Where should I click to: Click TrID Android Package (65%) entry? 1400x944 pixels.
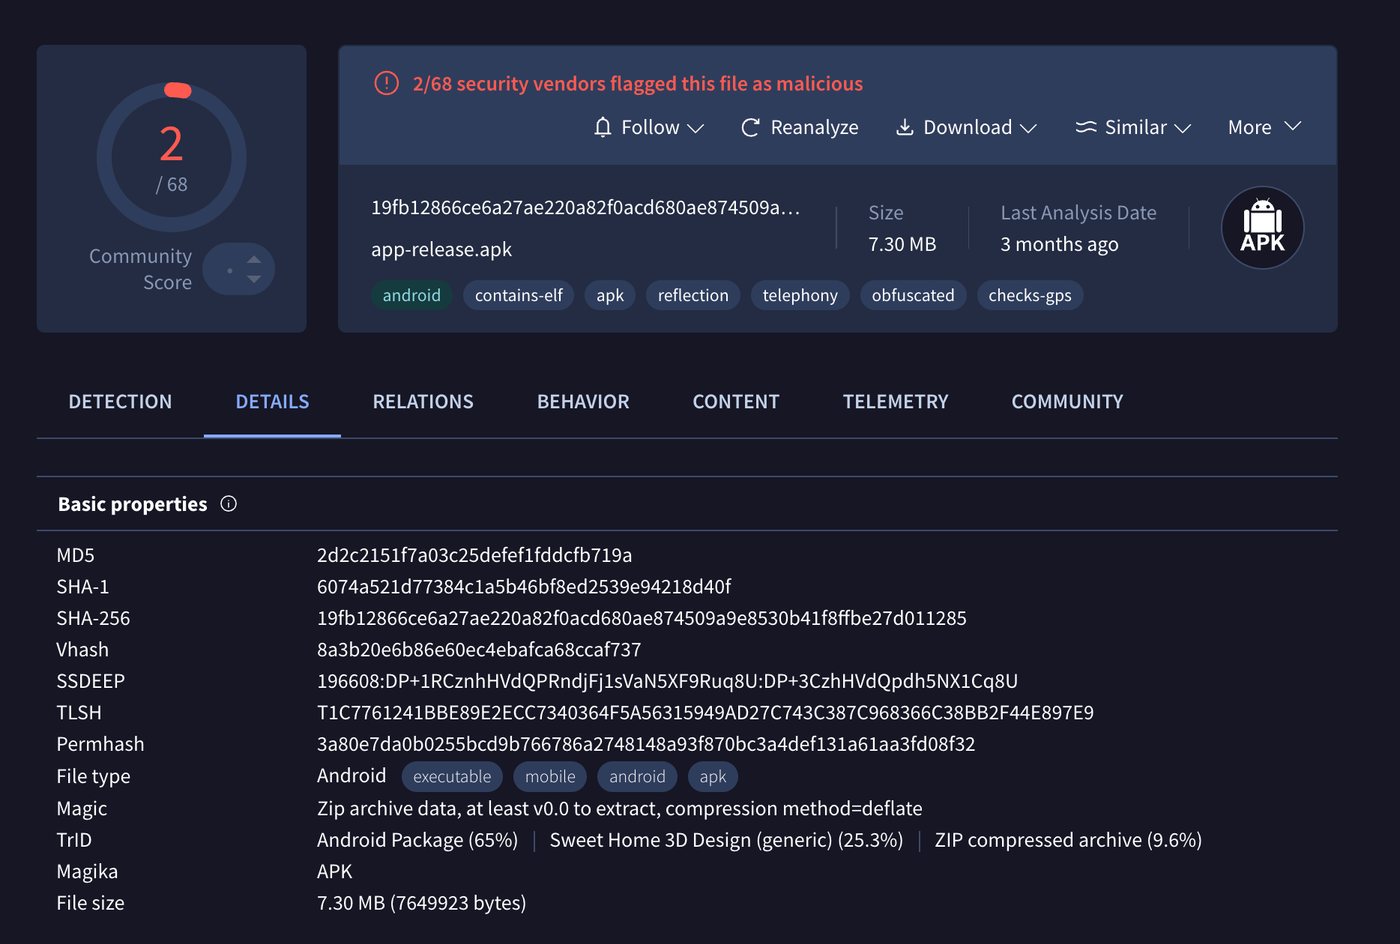pyautogui.click(x=417, y=840)
